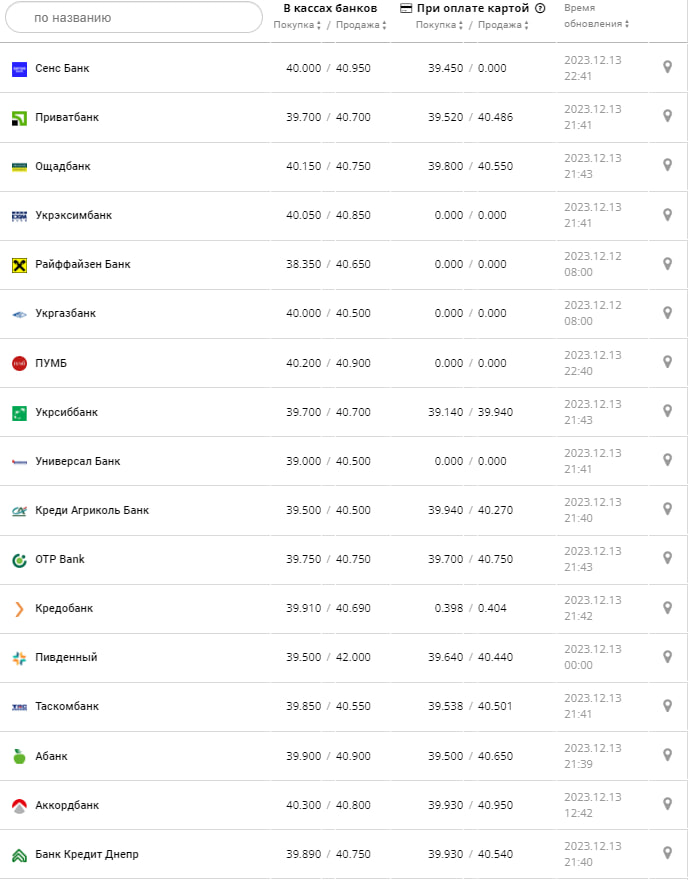Screen dimensions: 689x880
Task: Click the OTP Bank logo icon
Action: coord(19,560)
